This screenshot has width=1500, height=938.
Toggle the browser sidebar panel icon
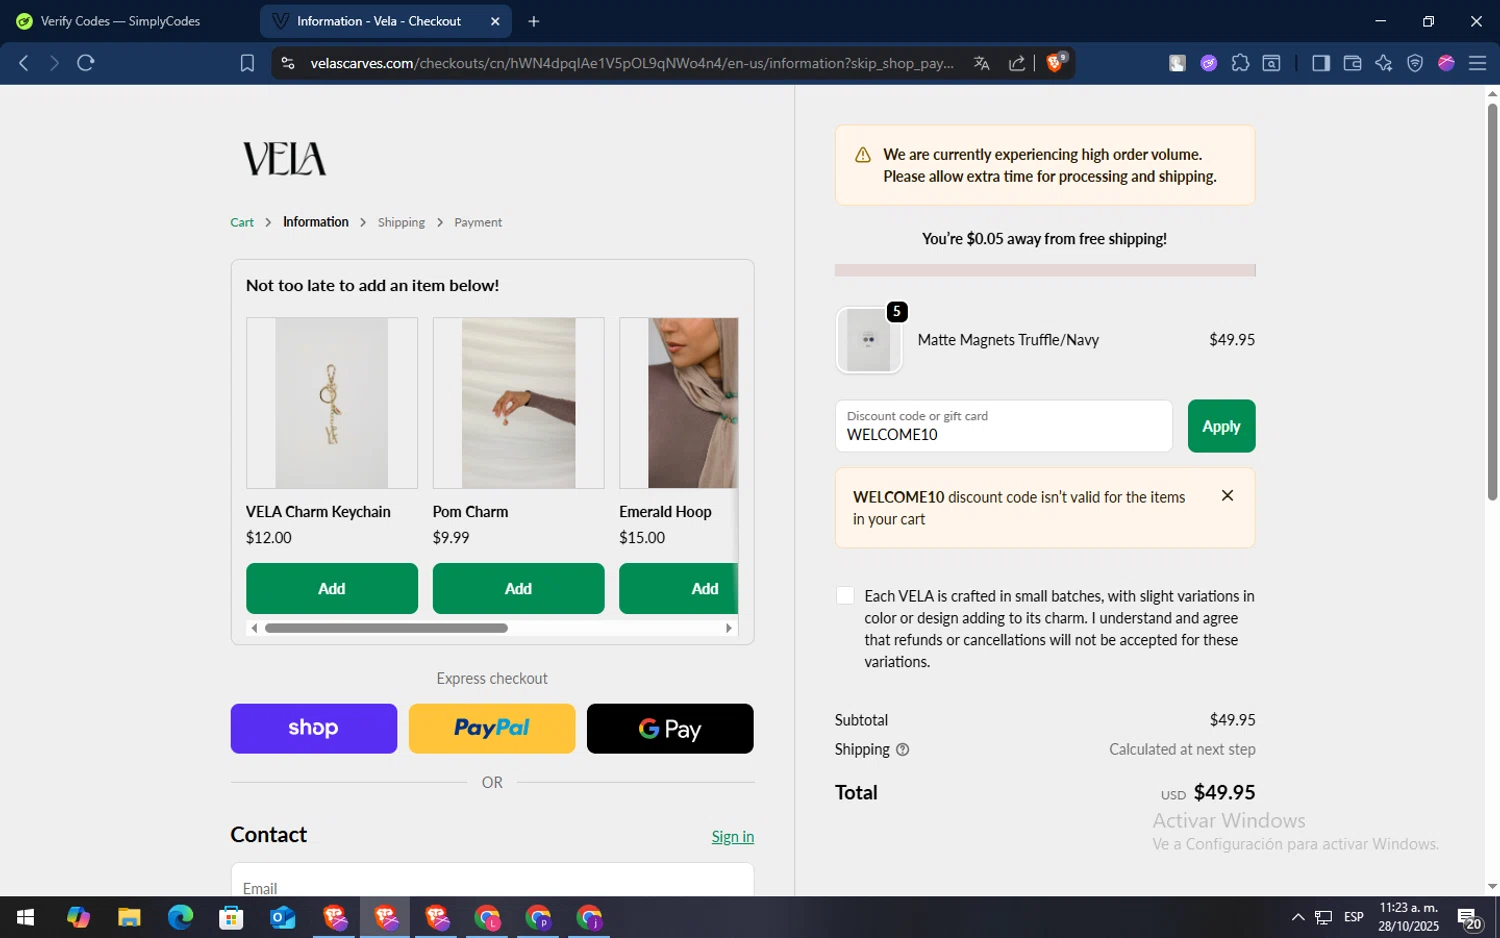[1320, 63]
